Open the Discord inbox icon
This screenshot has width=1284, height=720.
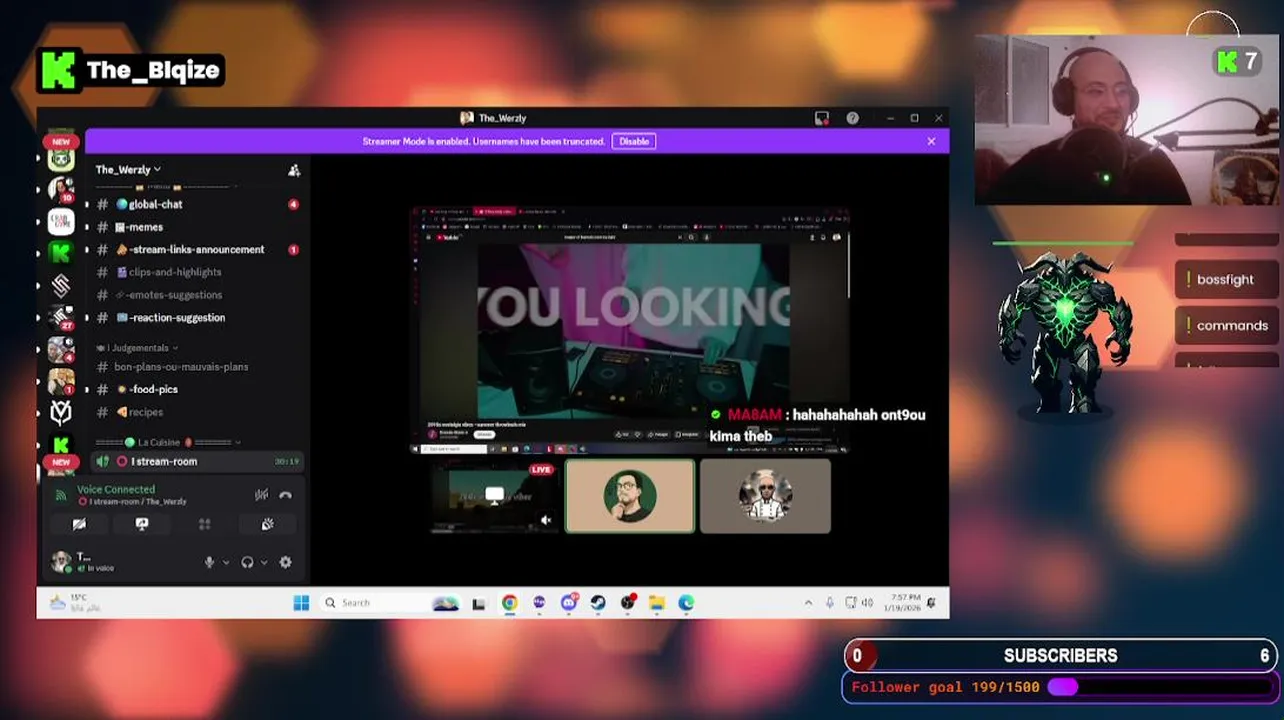click(x=822, y=118)
